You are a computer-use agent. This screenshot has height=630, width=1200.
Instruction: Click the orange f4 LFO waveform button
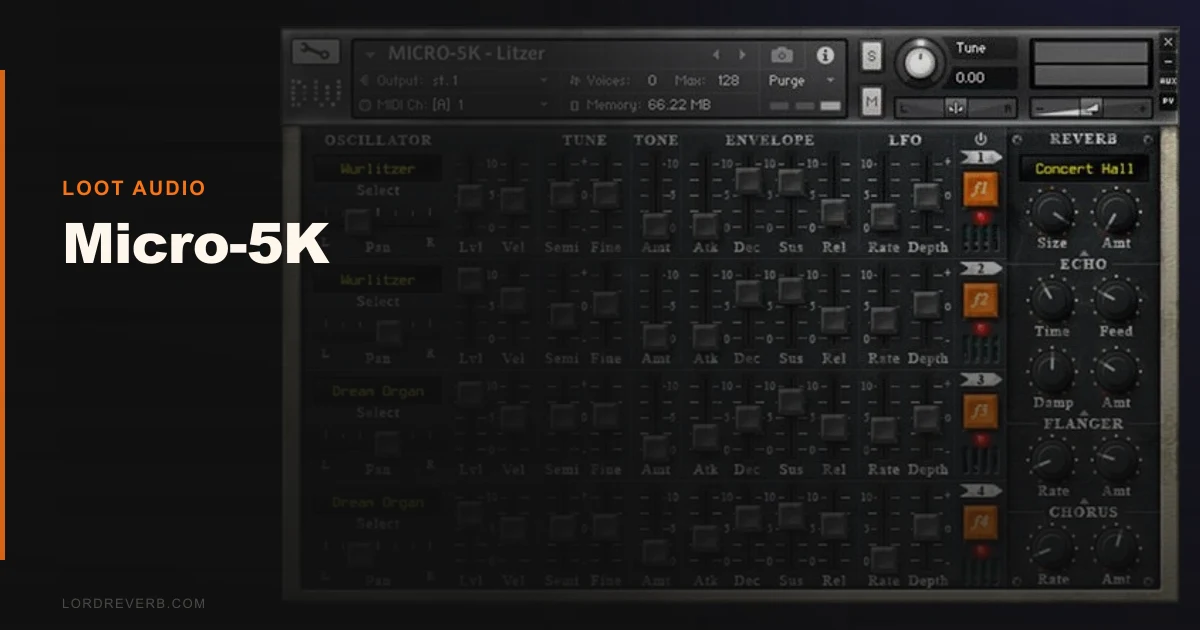980,522
